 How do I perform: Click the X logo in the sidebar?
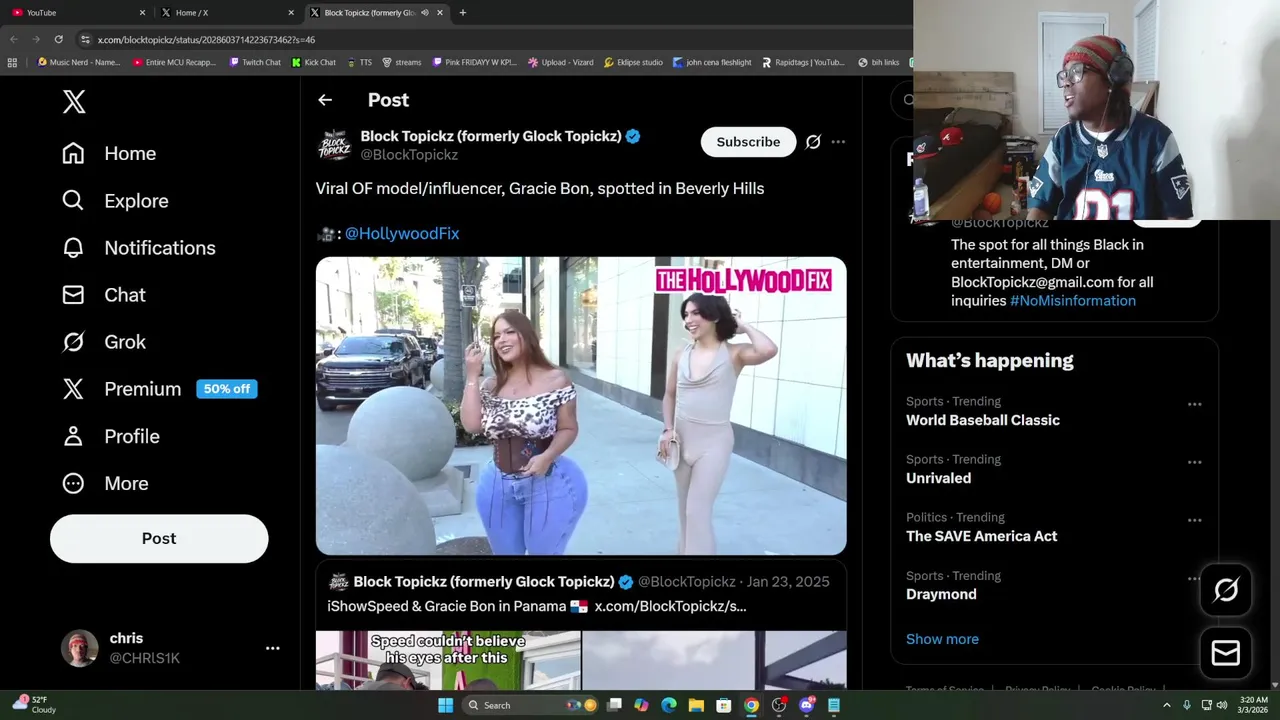[74, 101]
